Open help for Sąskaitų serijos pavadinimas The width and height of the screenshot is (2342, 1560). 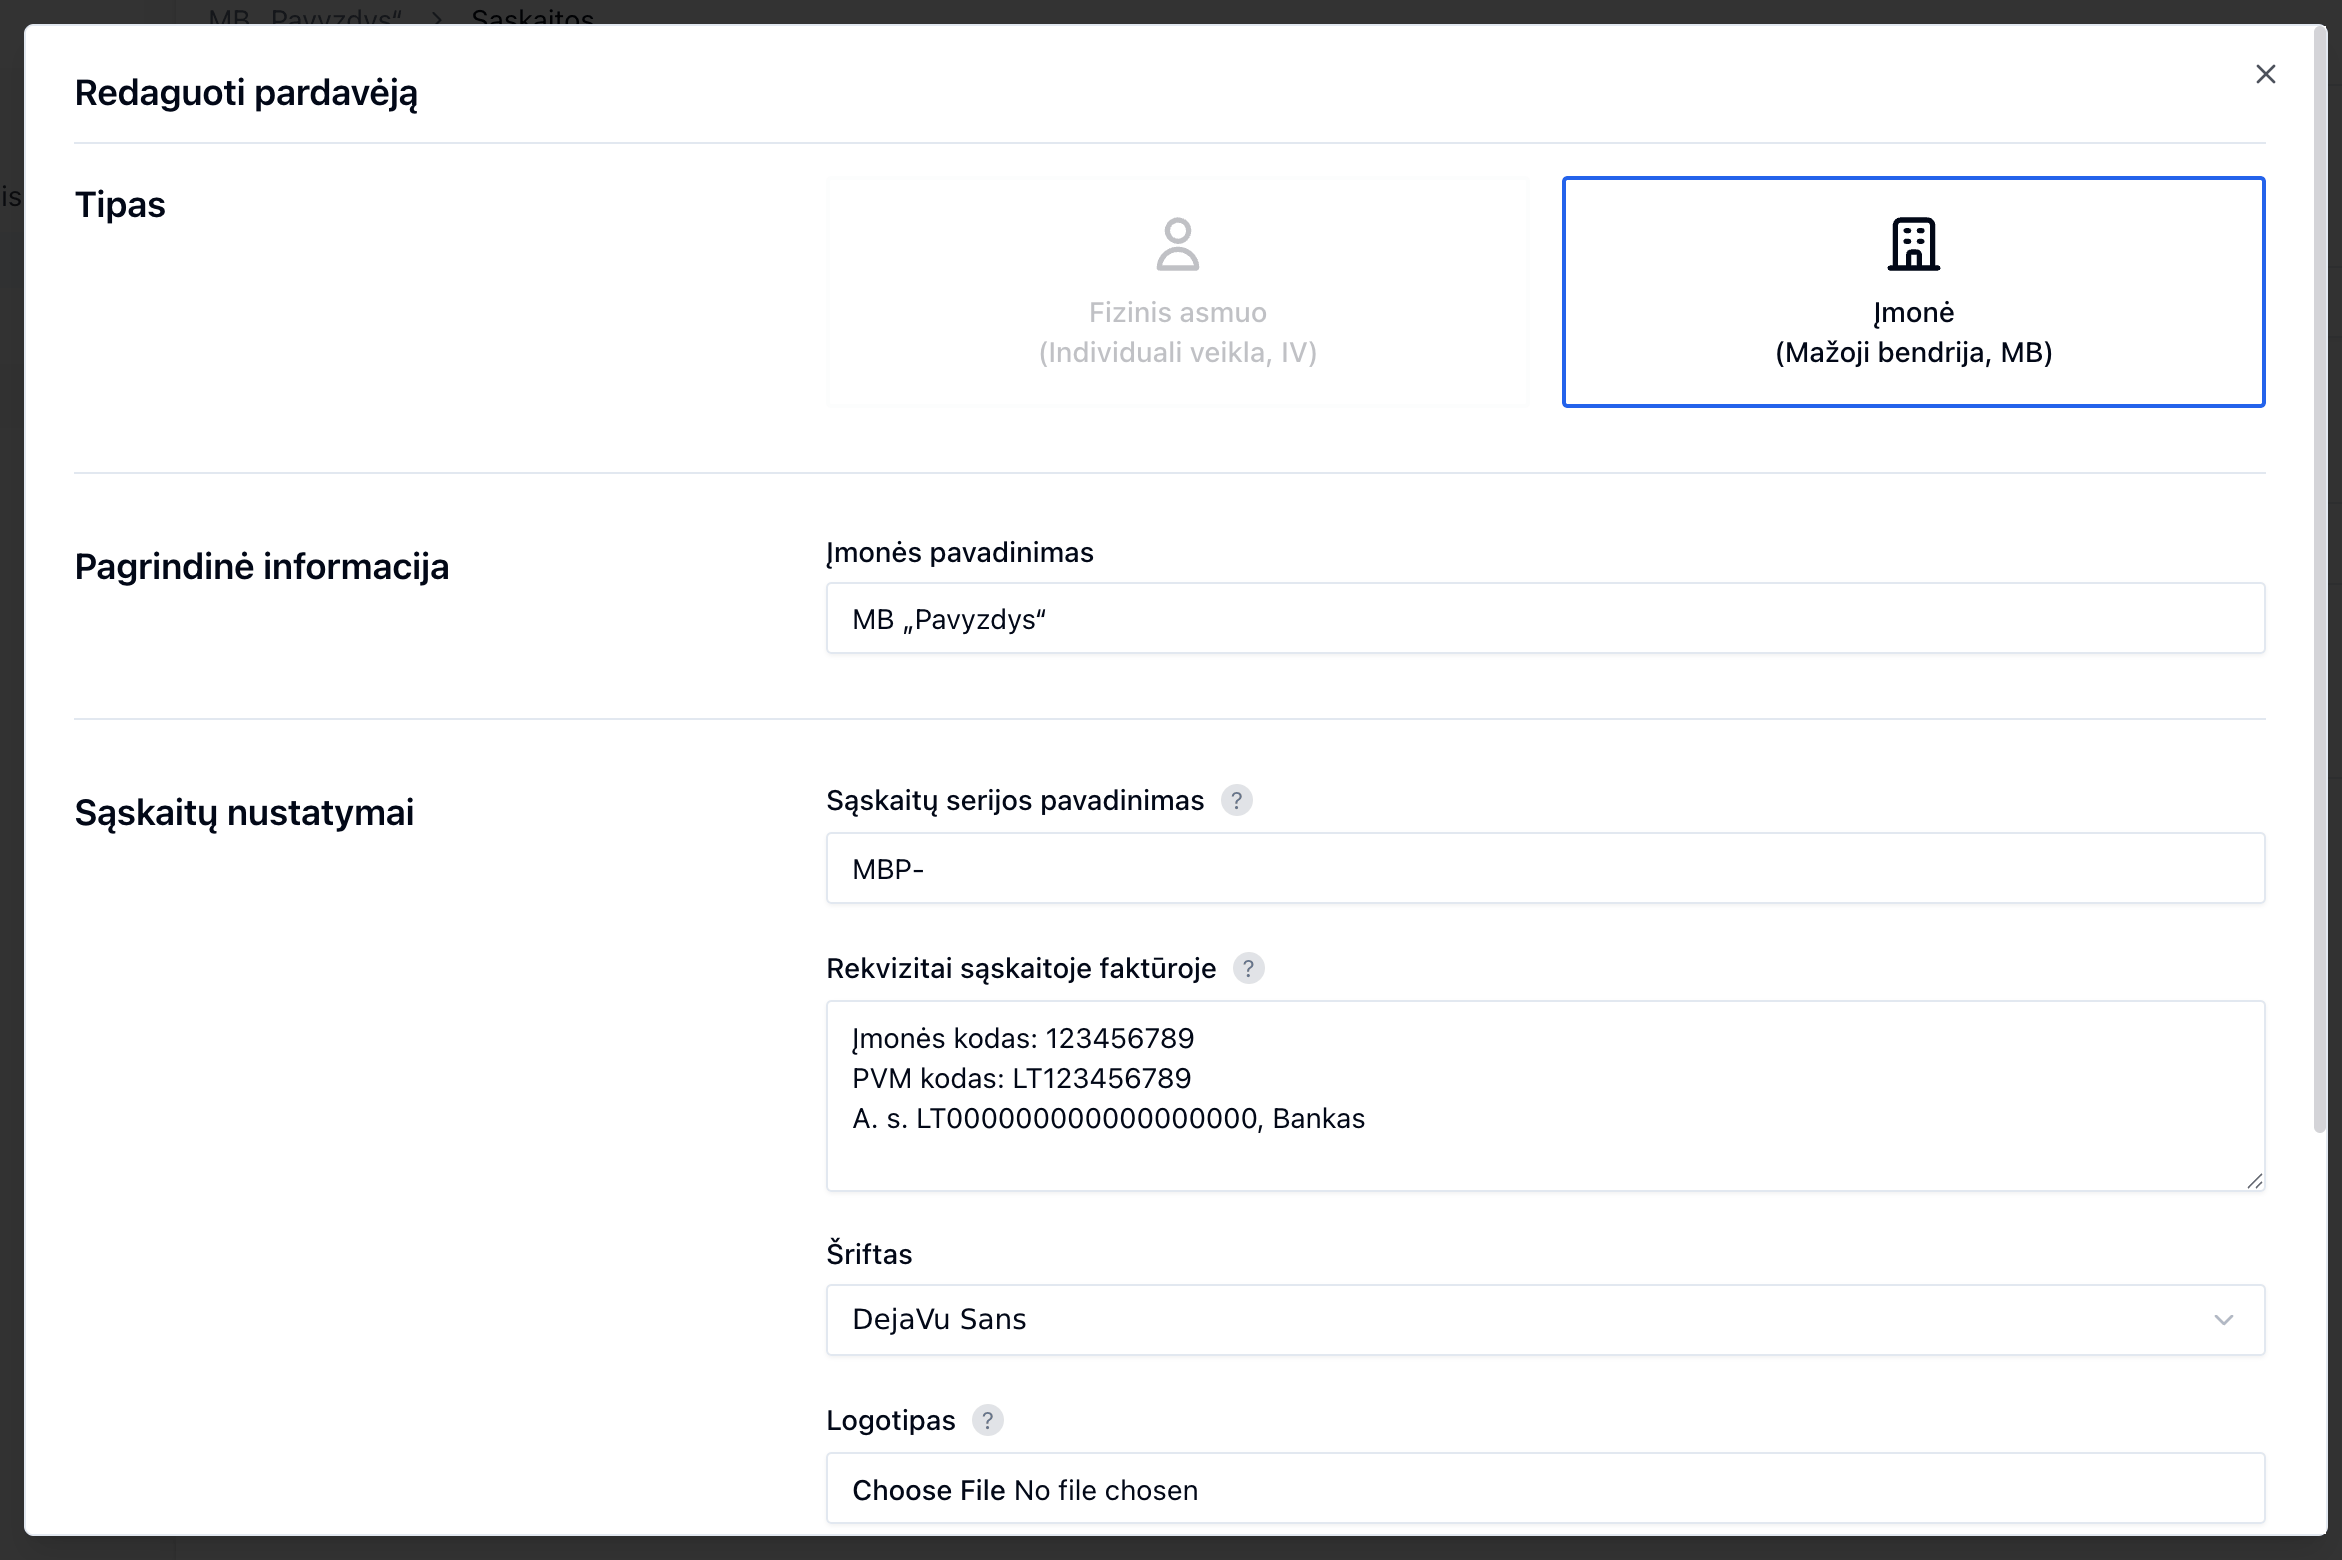pos(1236,801)
